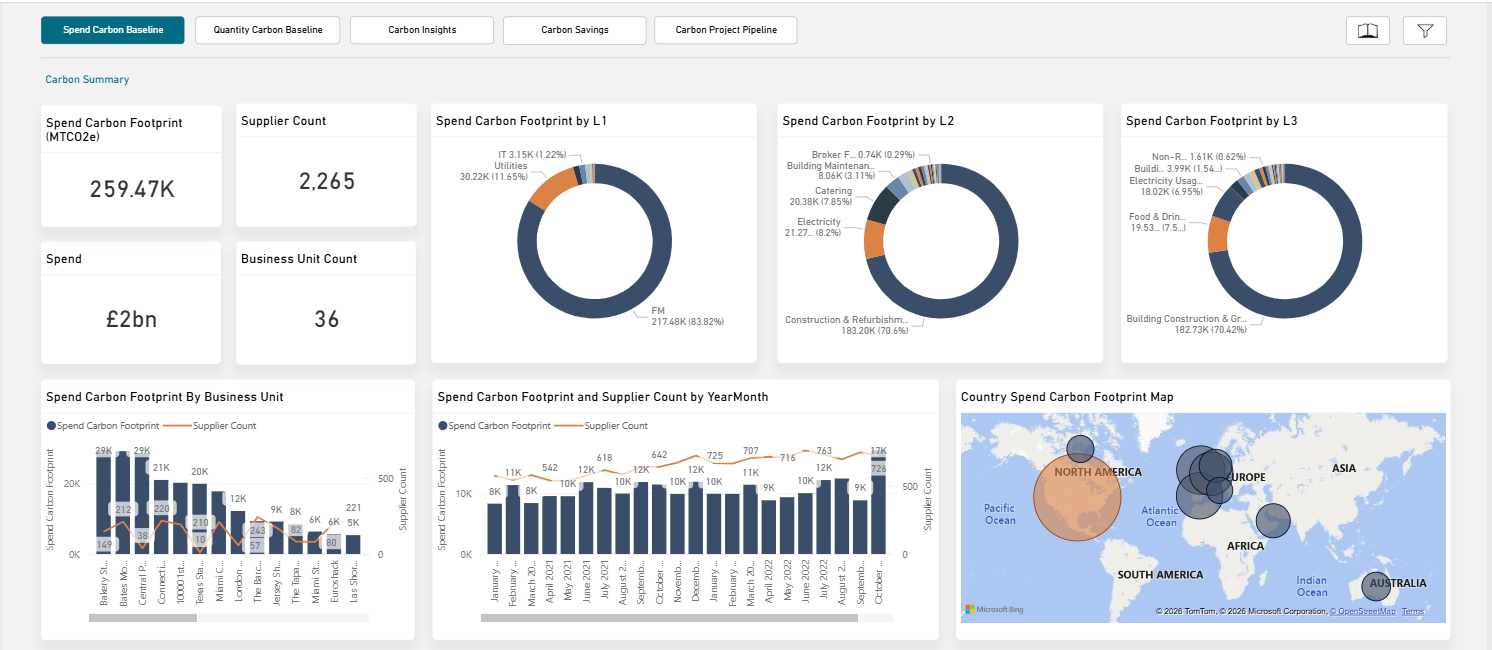1492x650 pixels.
Task: Switch to Quantity Carbon Baseline tab
Action: [267, 30]
